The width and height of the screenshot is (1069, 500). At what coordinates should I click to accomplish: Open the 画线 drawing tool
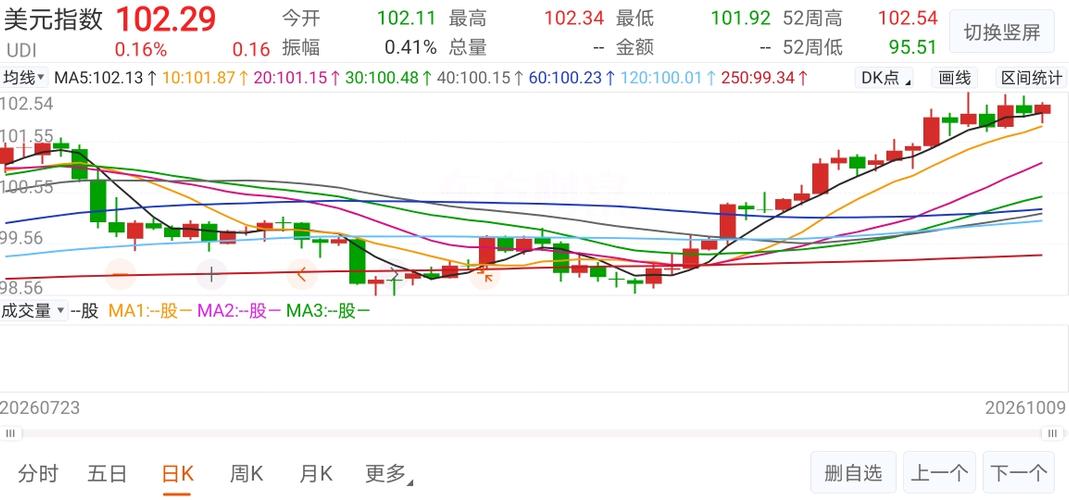click(954, 78)
